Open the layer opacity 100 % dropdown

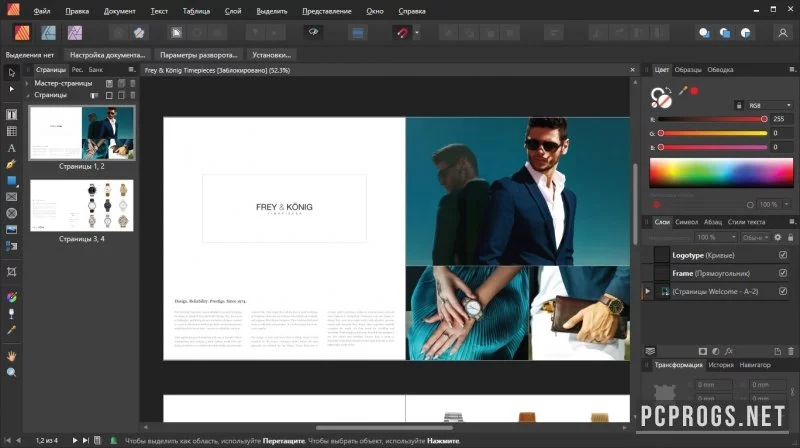tap(716, 237)
